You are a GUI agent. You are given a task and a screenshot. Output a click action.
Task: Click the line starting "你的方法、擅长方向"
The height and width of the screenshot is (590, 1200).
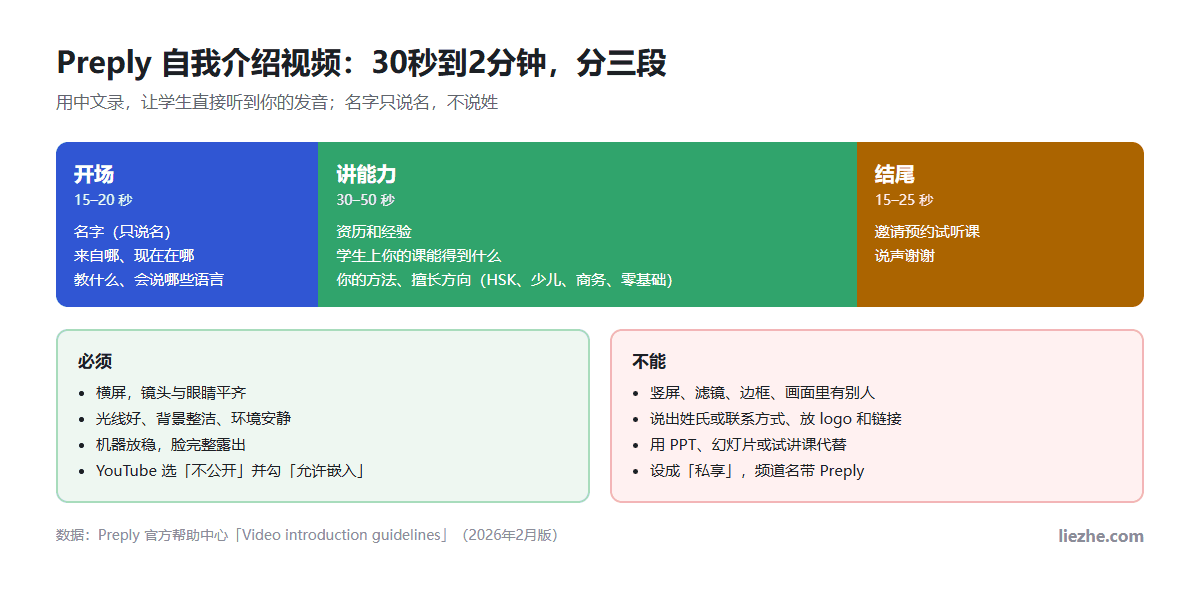(504, 279)
